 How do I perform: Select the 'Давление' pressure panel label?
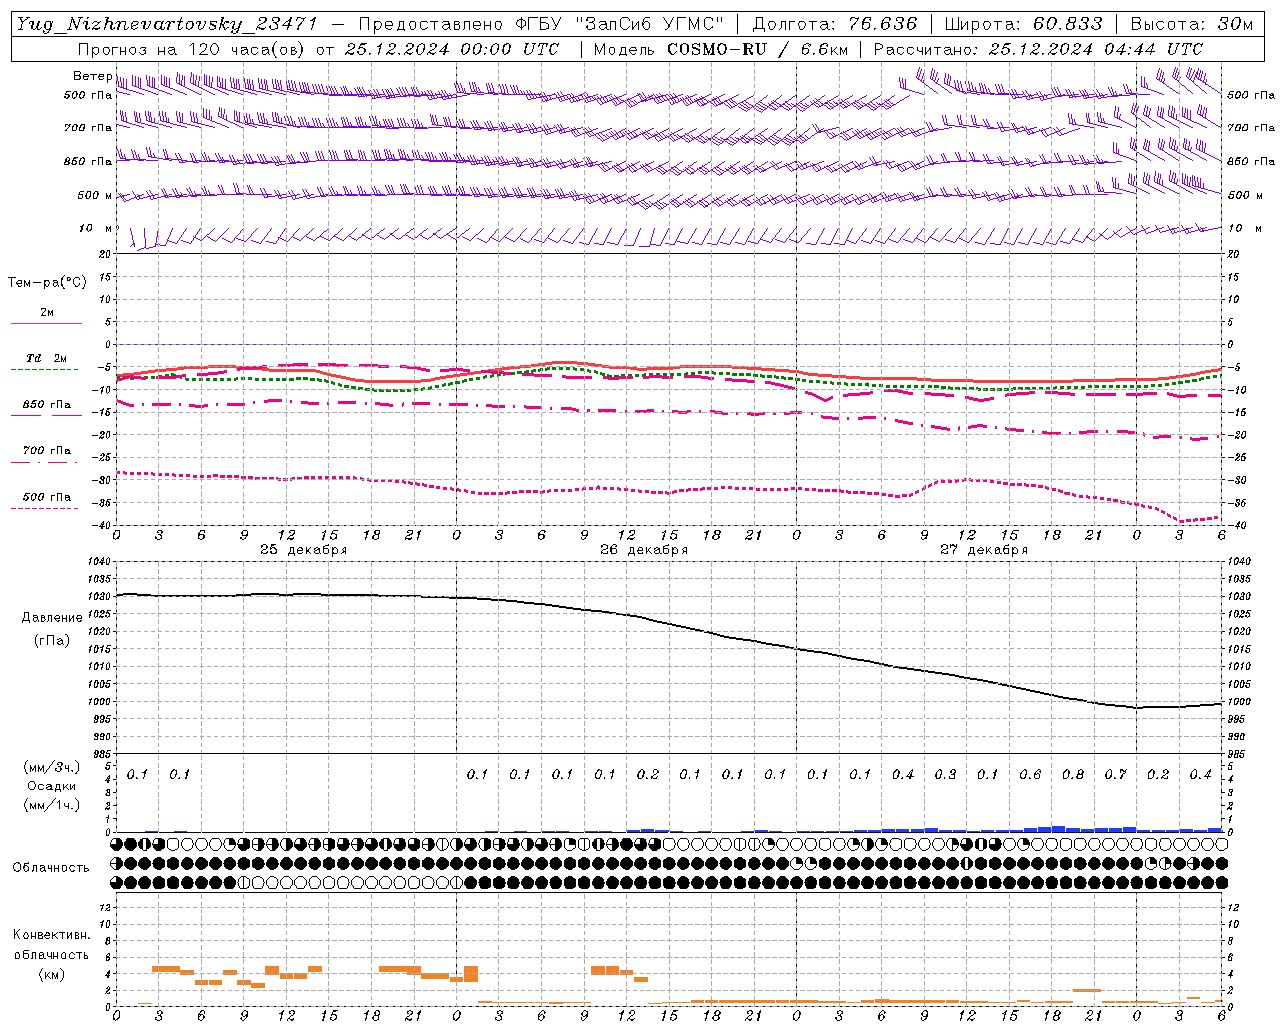coord(52,618)
